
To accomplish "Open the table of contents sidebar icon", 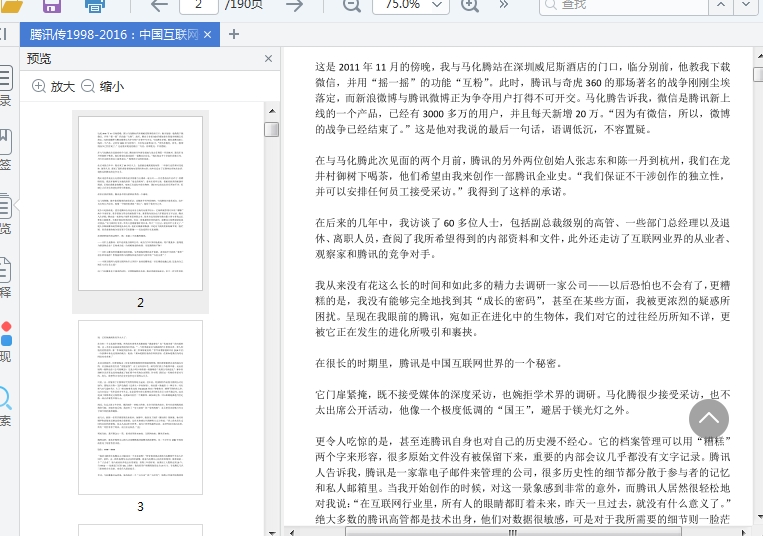I will click(x=5, y=86).
